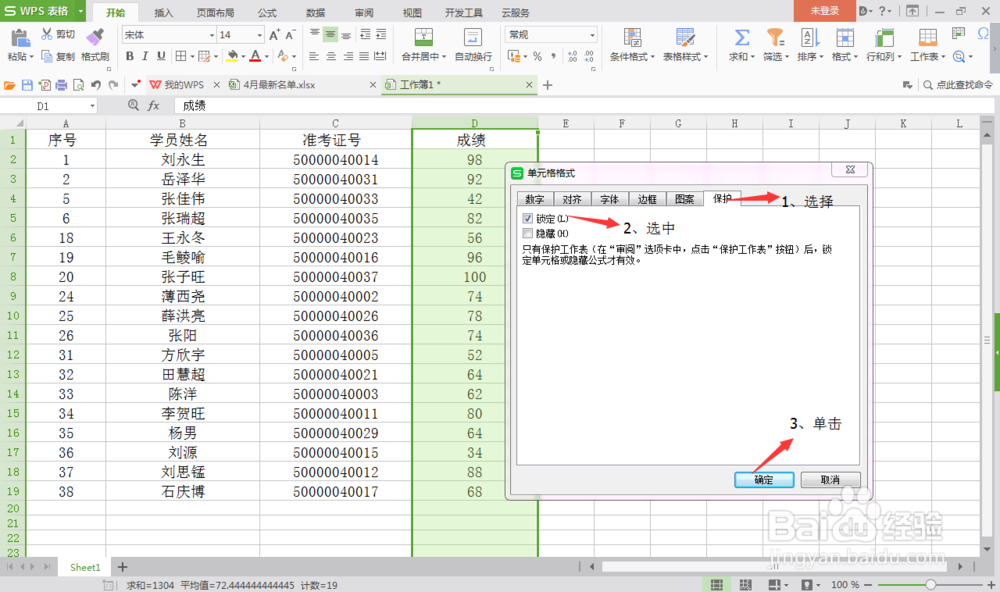Click cell containing 50000040031

coord(335,179)
